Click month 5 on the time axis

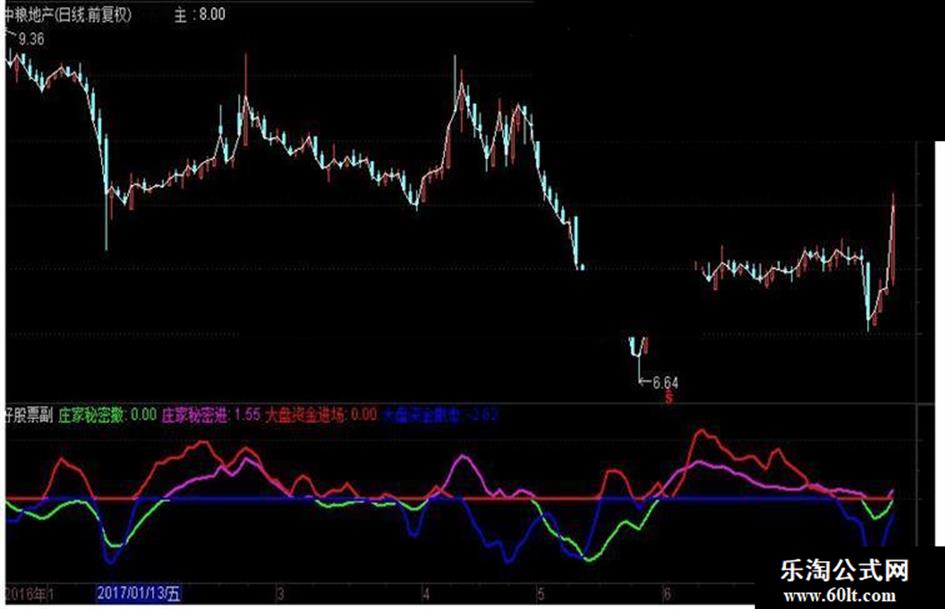click(x=541, y=594)
